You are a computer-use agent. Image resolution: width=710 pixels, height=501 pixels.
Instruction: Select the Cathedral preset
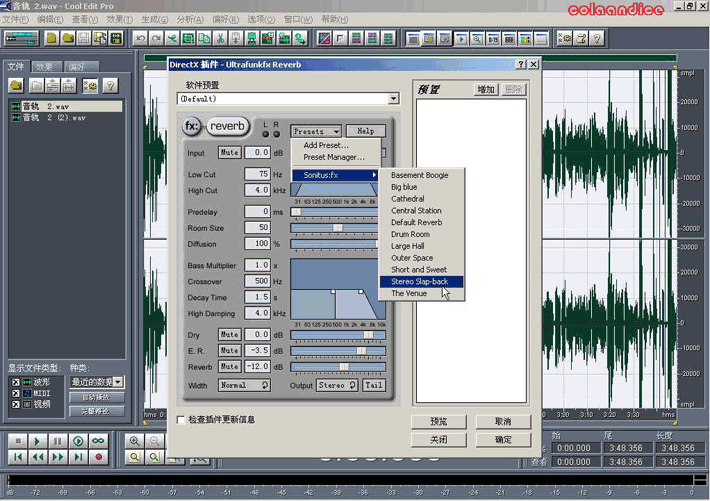(x=407, y=199)
